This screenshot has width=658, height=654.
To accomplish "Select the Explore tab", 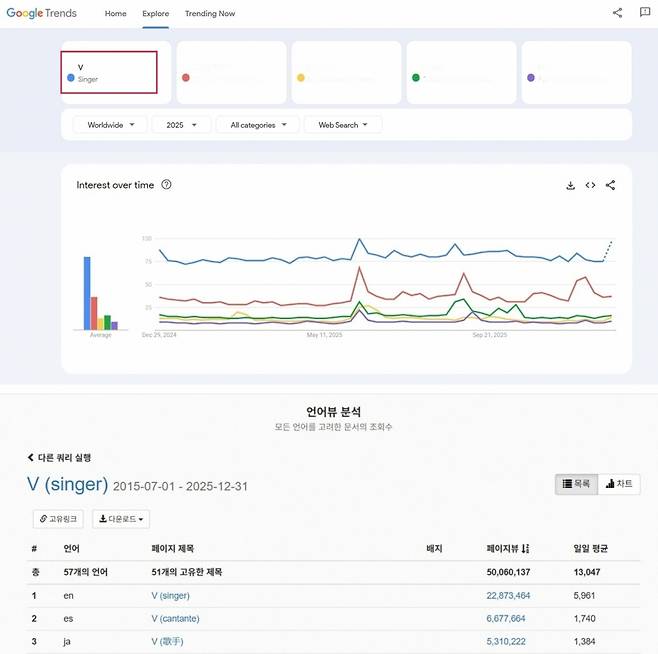I will (x=155, y=13).
